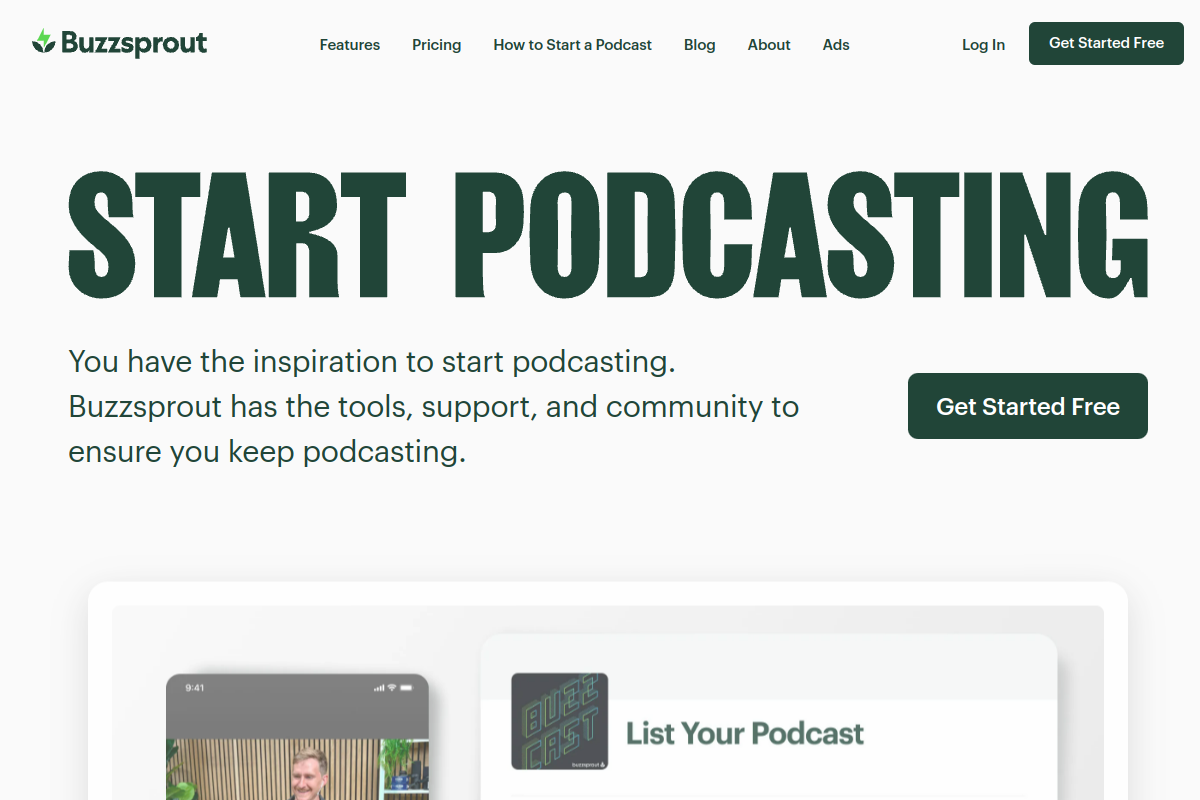The width and height of the screenshot is (1200, 800).
Task: Click the Buzzsprout logo
Action: click(x=120, y=43)
